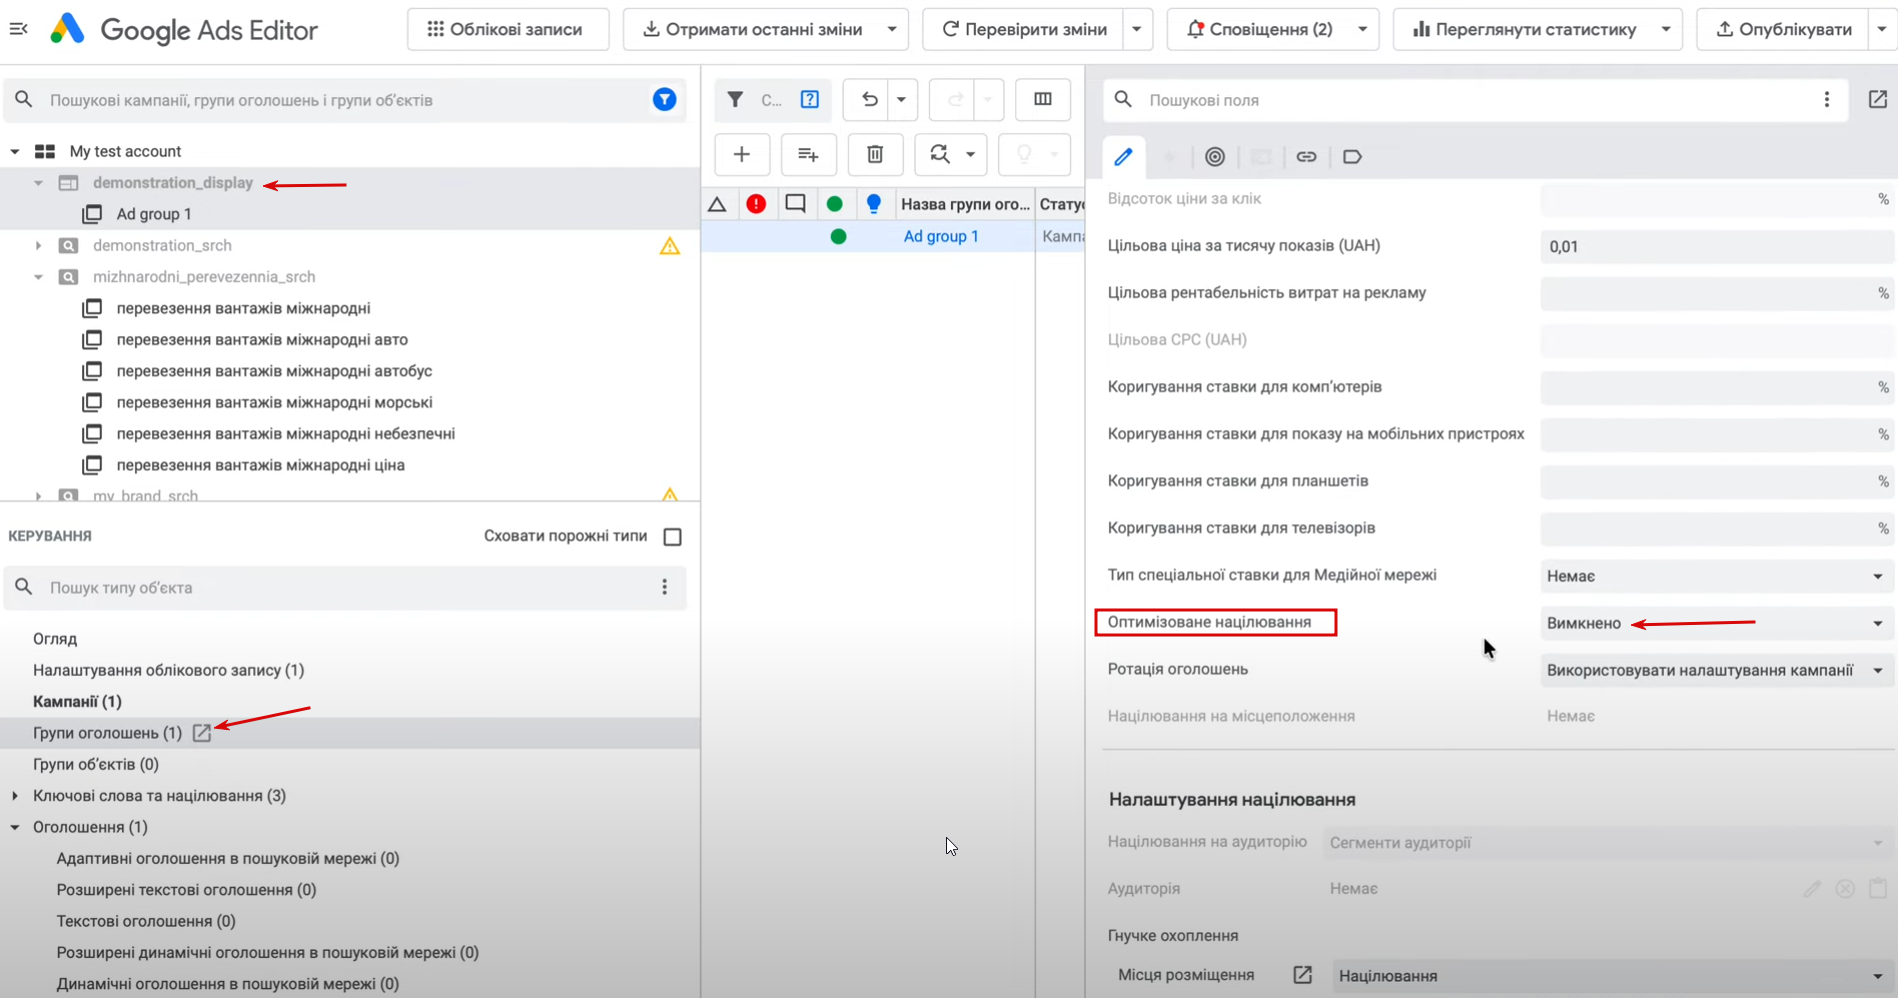Viewport: 1898px width, 998px height.
Task: Expand Ключові слова та націлювання section
Action: click(15, 796)
